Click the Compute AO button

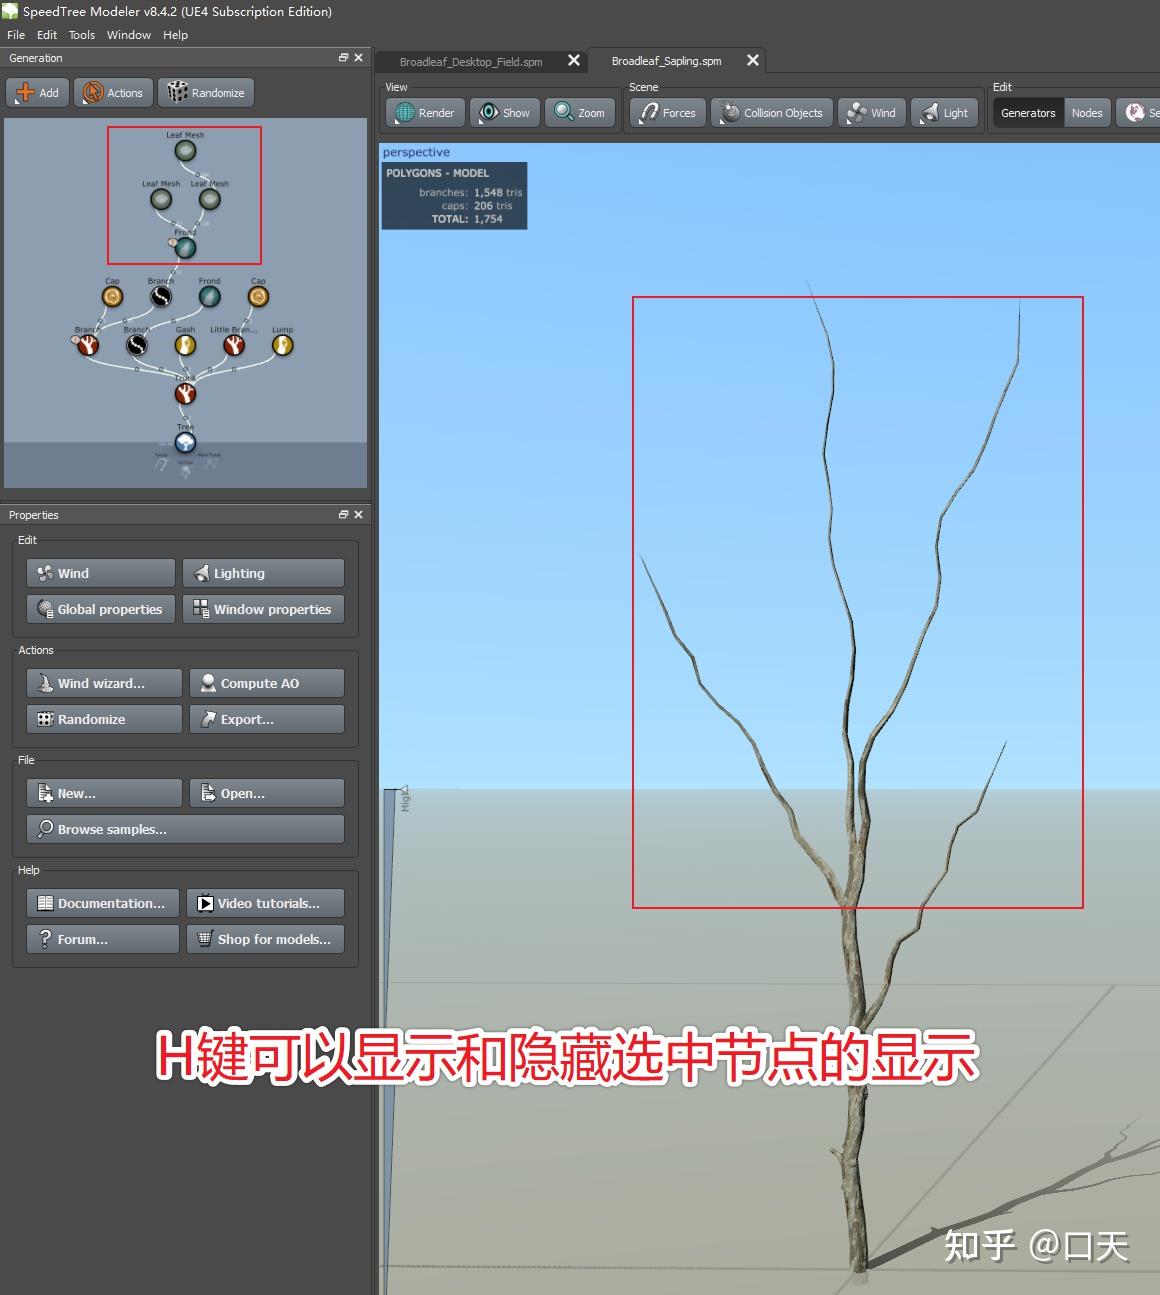266,682
